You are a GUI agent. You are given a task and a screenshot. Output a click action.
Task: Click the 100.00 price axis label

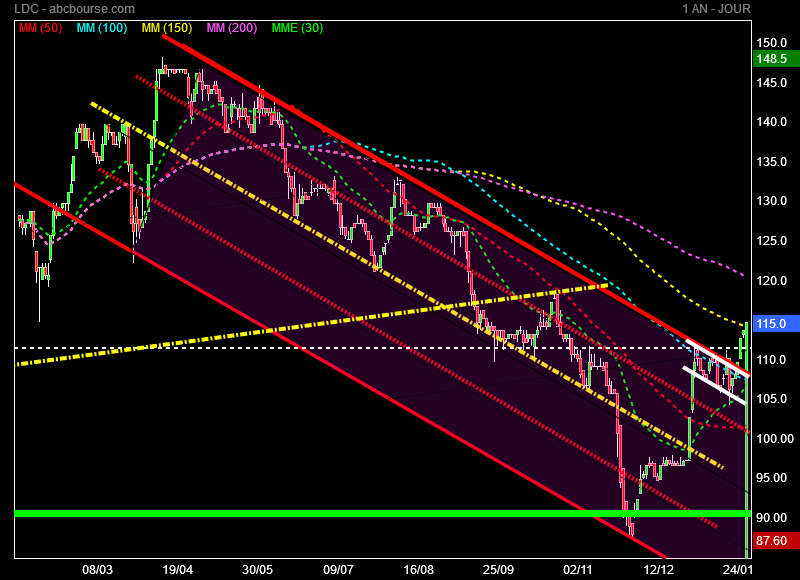pos(775,439)
